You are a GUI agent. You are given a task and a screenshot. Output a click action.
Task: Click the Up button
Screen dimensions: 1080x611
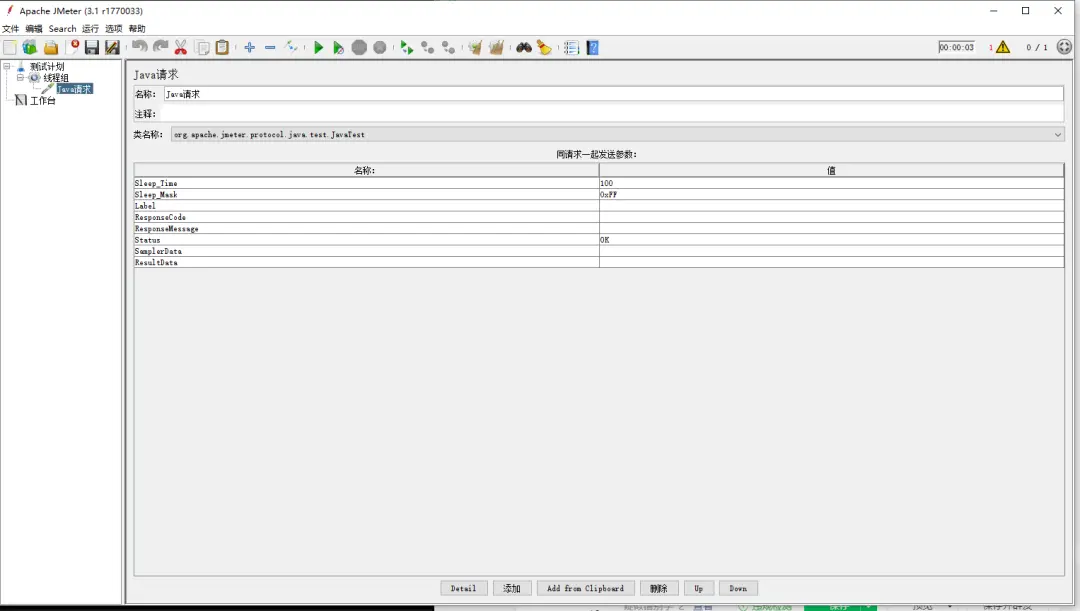pyautogui.click(x=698, y=588)
